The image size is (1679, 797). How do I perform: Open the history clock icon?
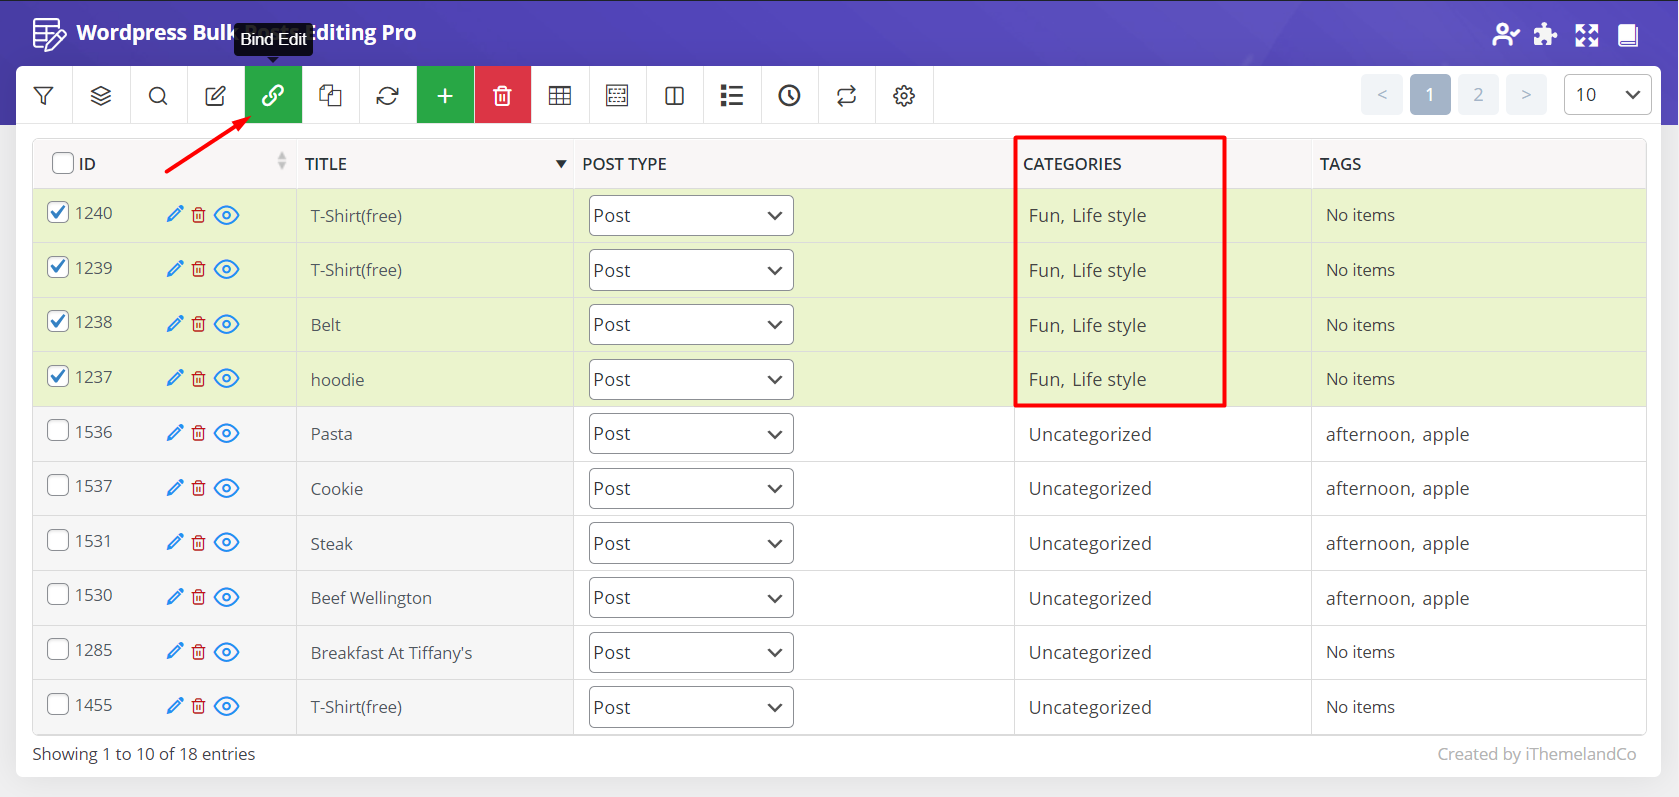pos(789,95)
